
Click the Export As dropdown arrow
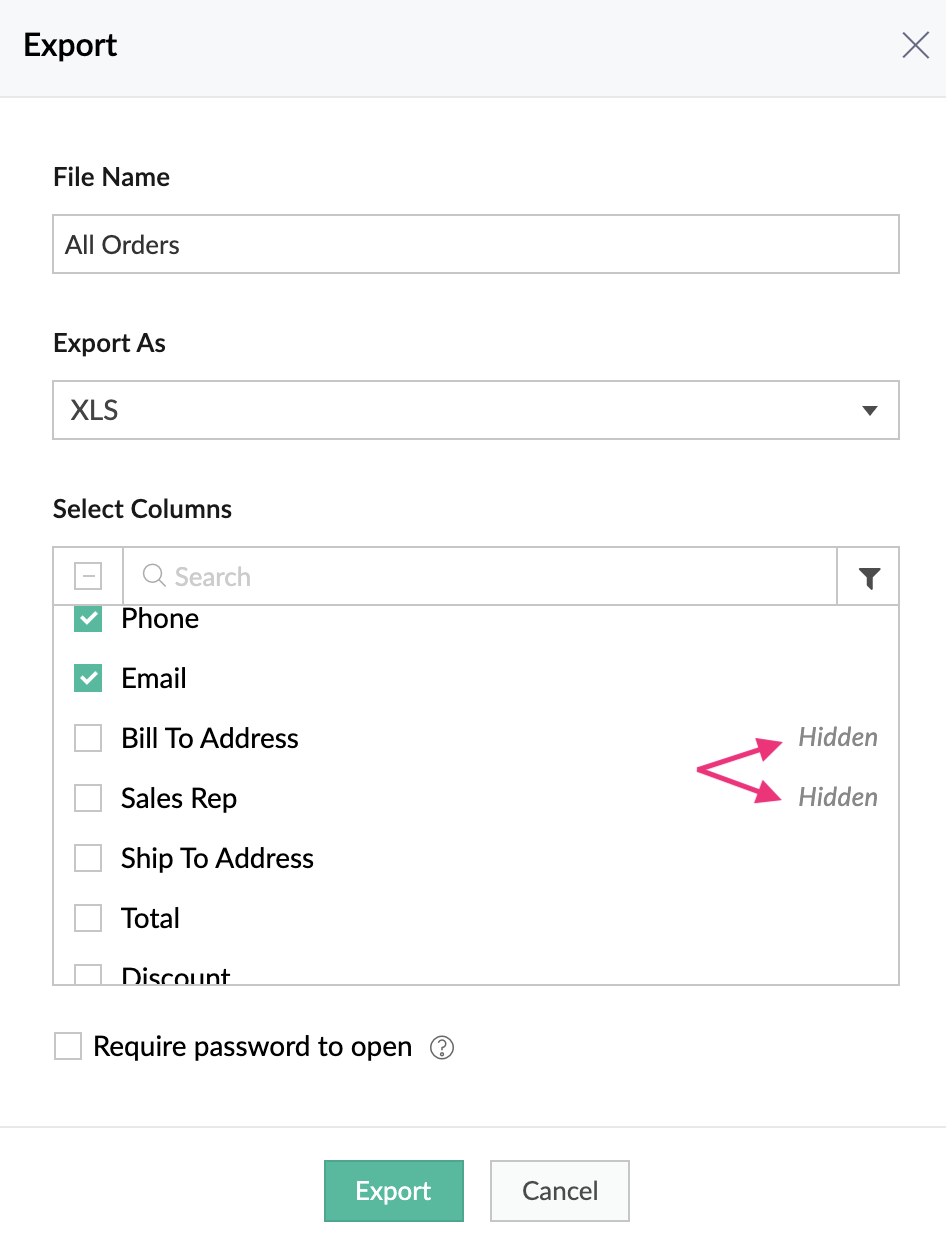pyautogui.click(x=869, y=411)
